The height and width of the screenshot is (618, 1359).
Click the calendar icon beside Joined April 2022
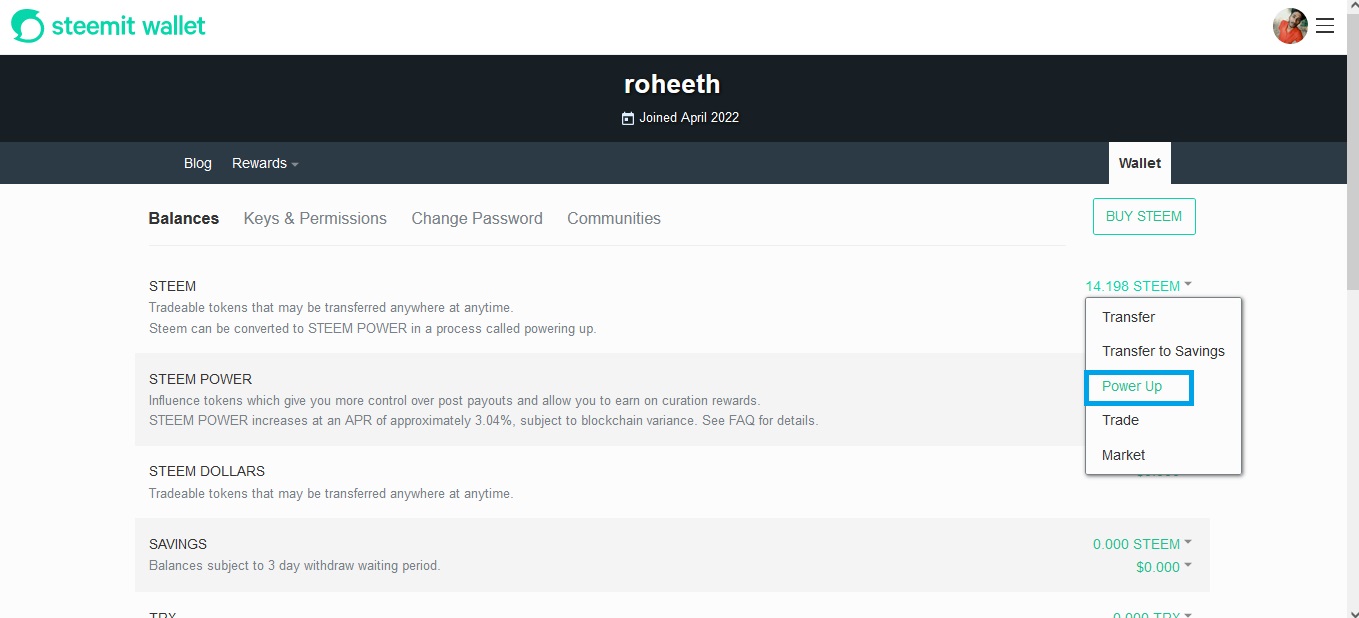click(x=628, y=118)
